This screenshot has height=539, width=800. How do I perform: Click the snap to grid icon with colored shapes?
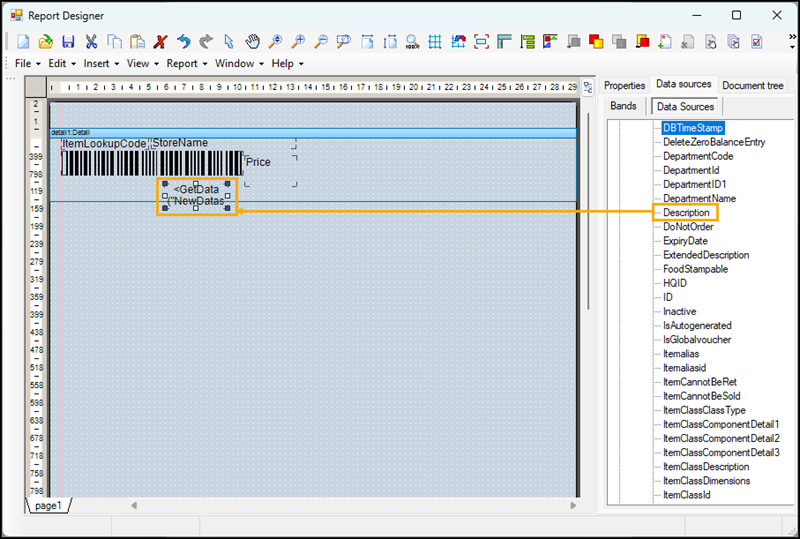(458, 42)
